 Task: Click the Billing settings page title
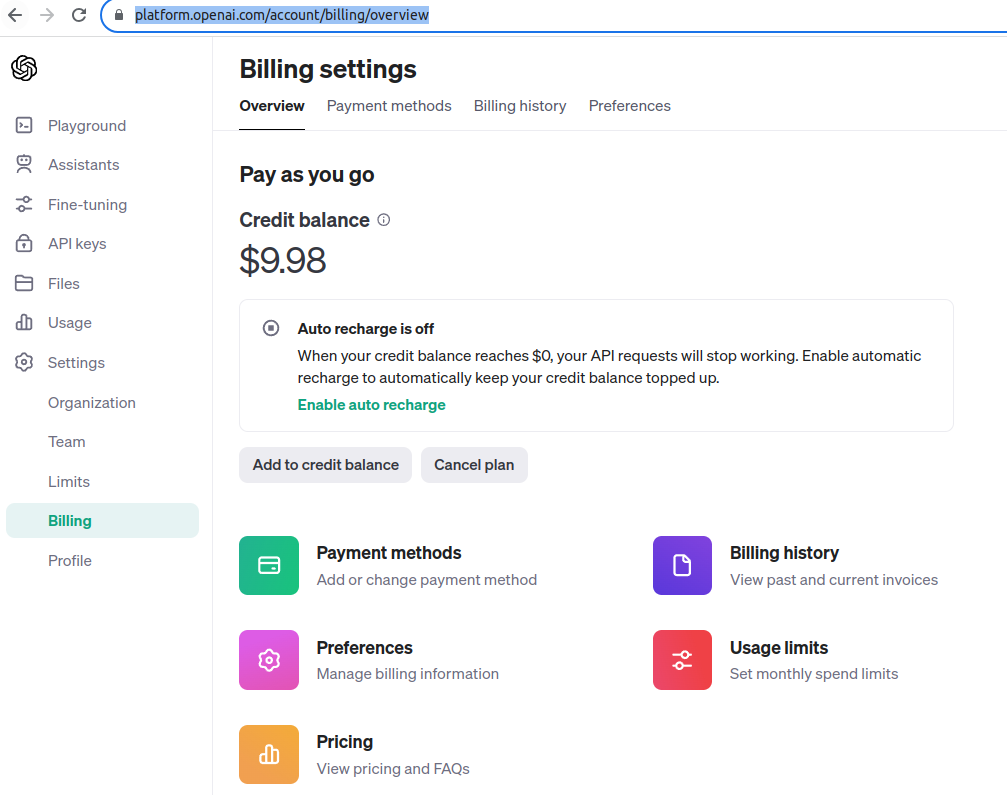[328, 69]
